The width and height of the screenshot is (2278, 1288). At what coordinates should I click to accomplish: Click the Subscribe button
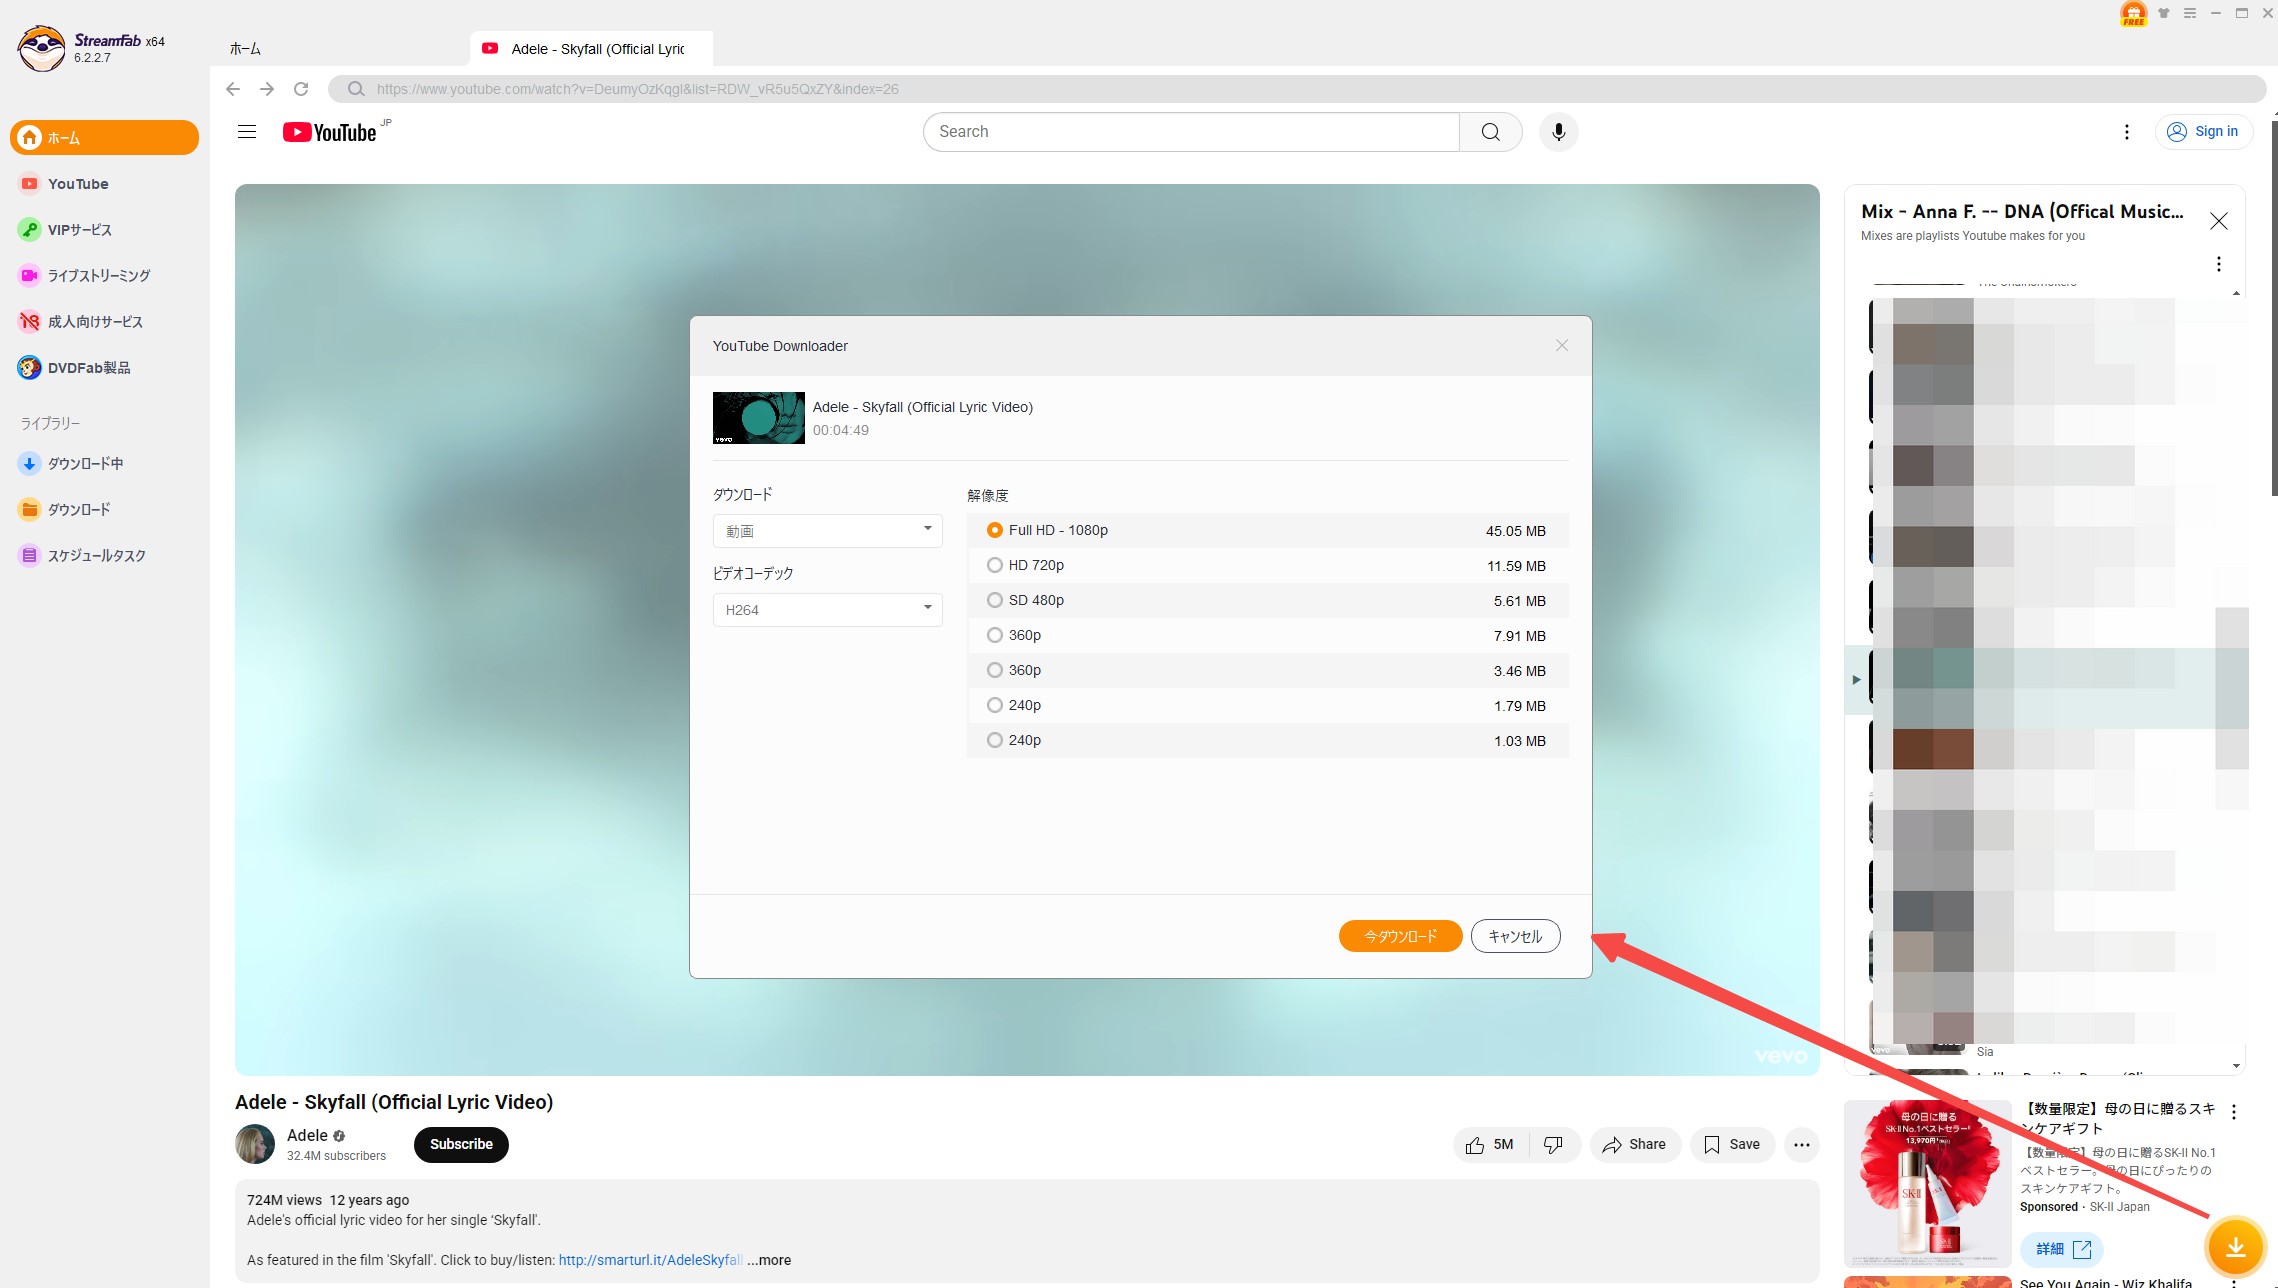click(x=461, y=1144)
